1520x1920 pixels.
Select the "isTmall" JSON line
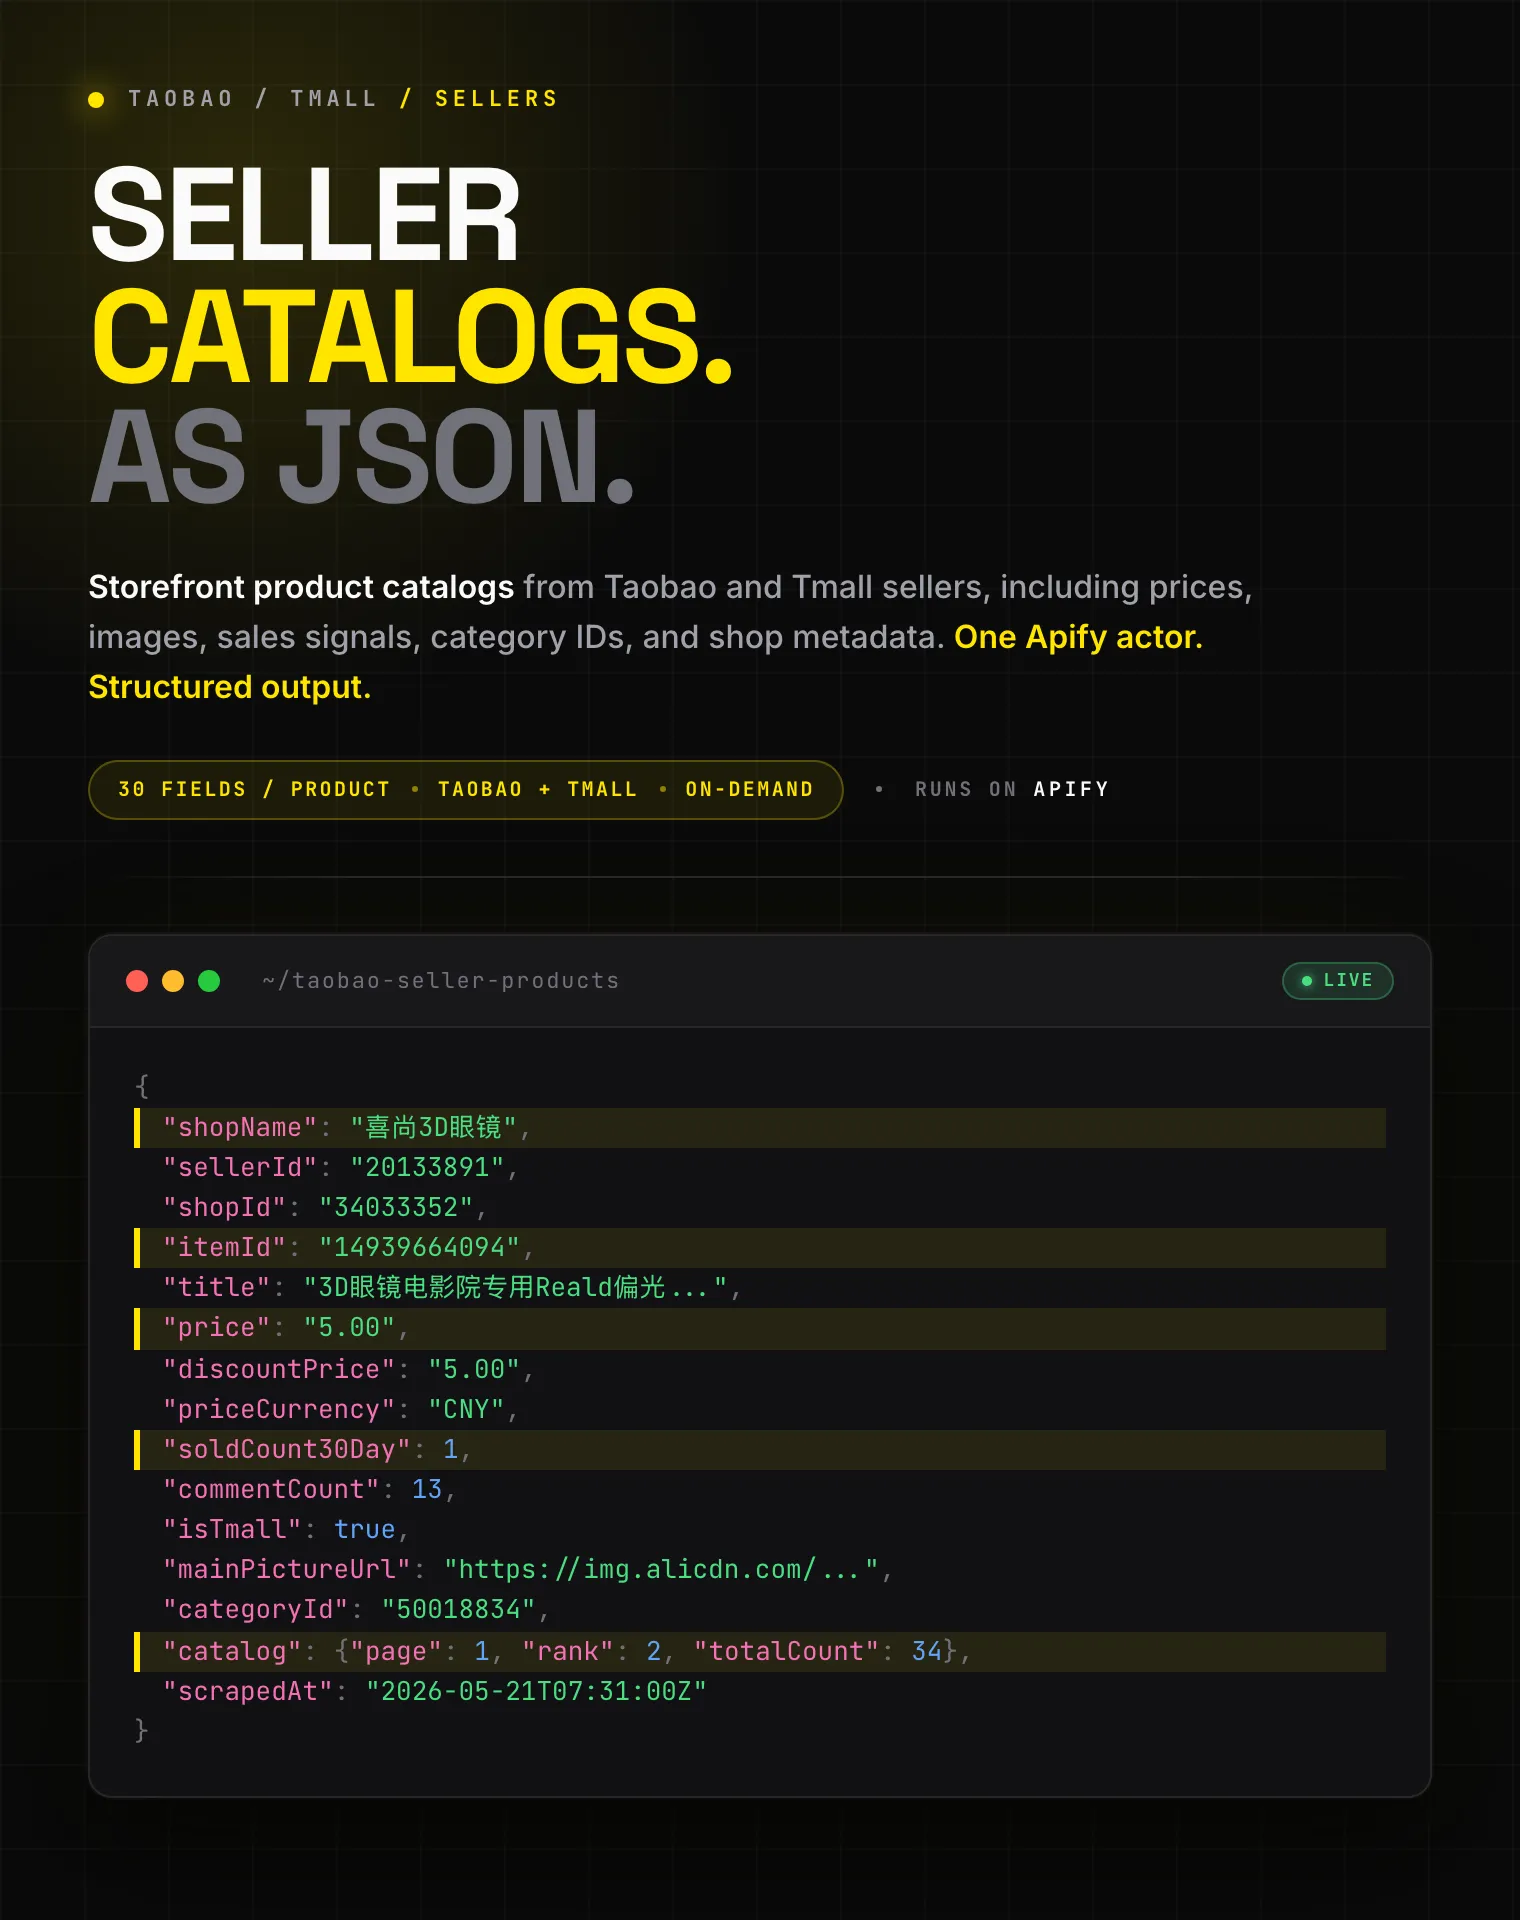click(760, 1530)
